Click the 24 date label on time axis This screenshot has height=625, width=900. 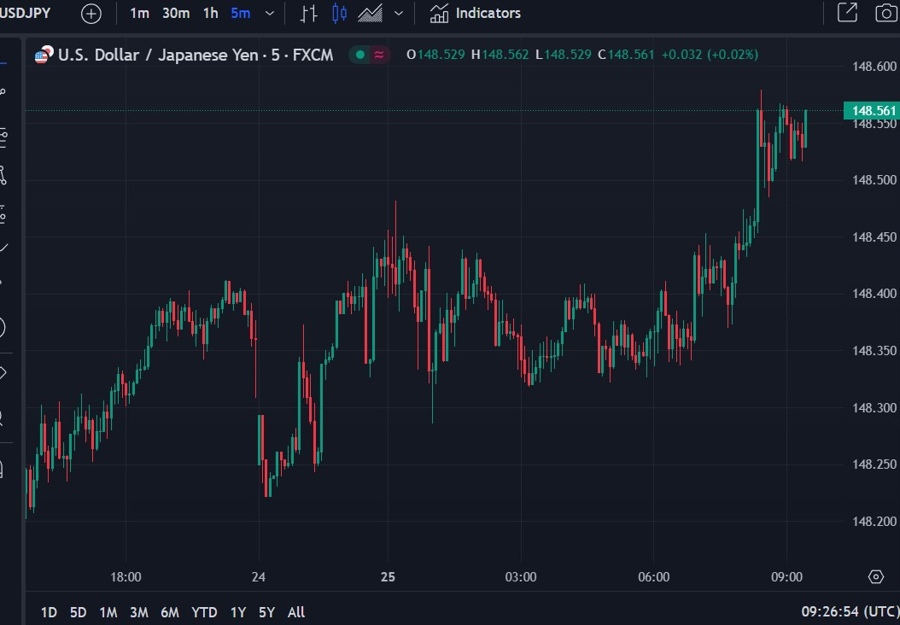(x=258, y=577)
